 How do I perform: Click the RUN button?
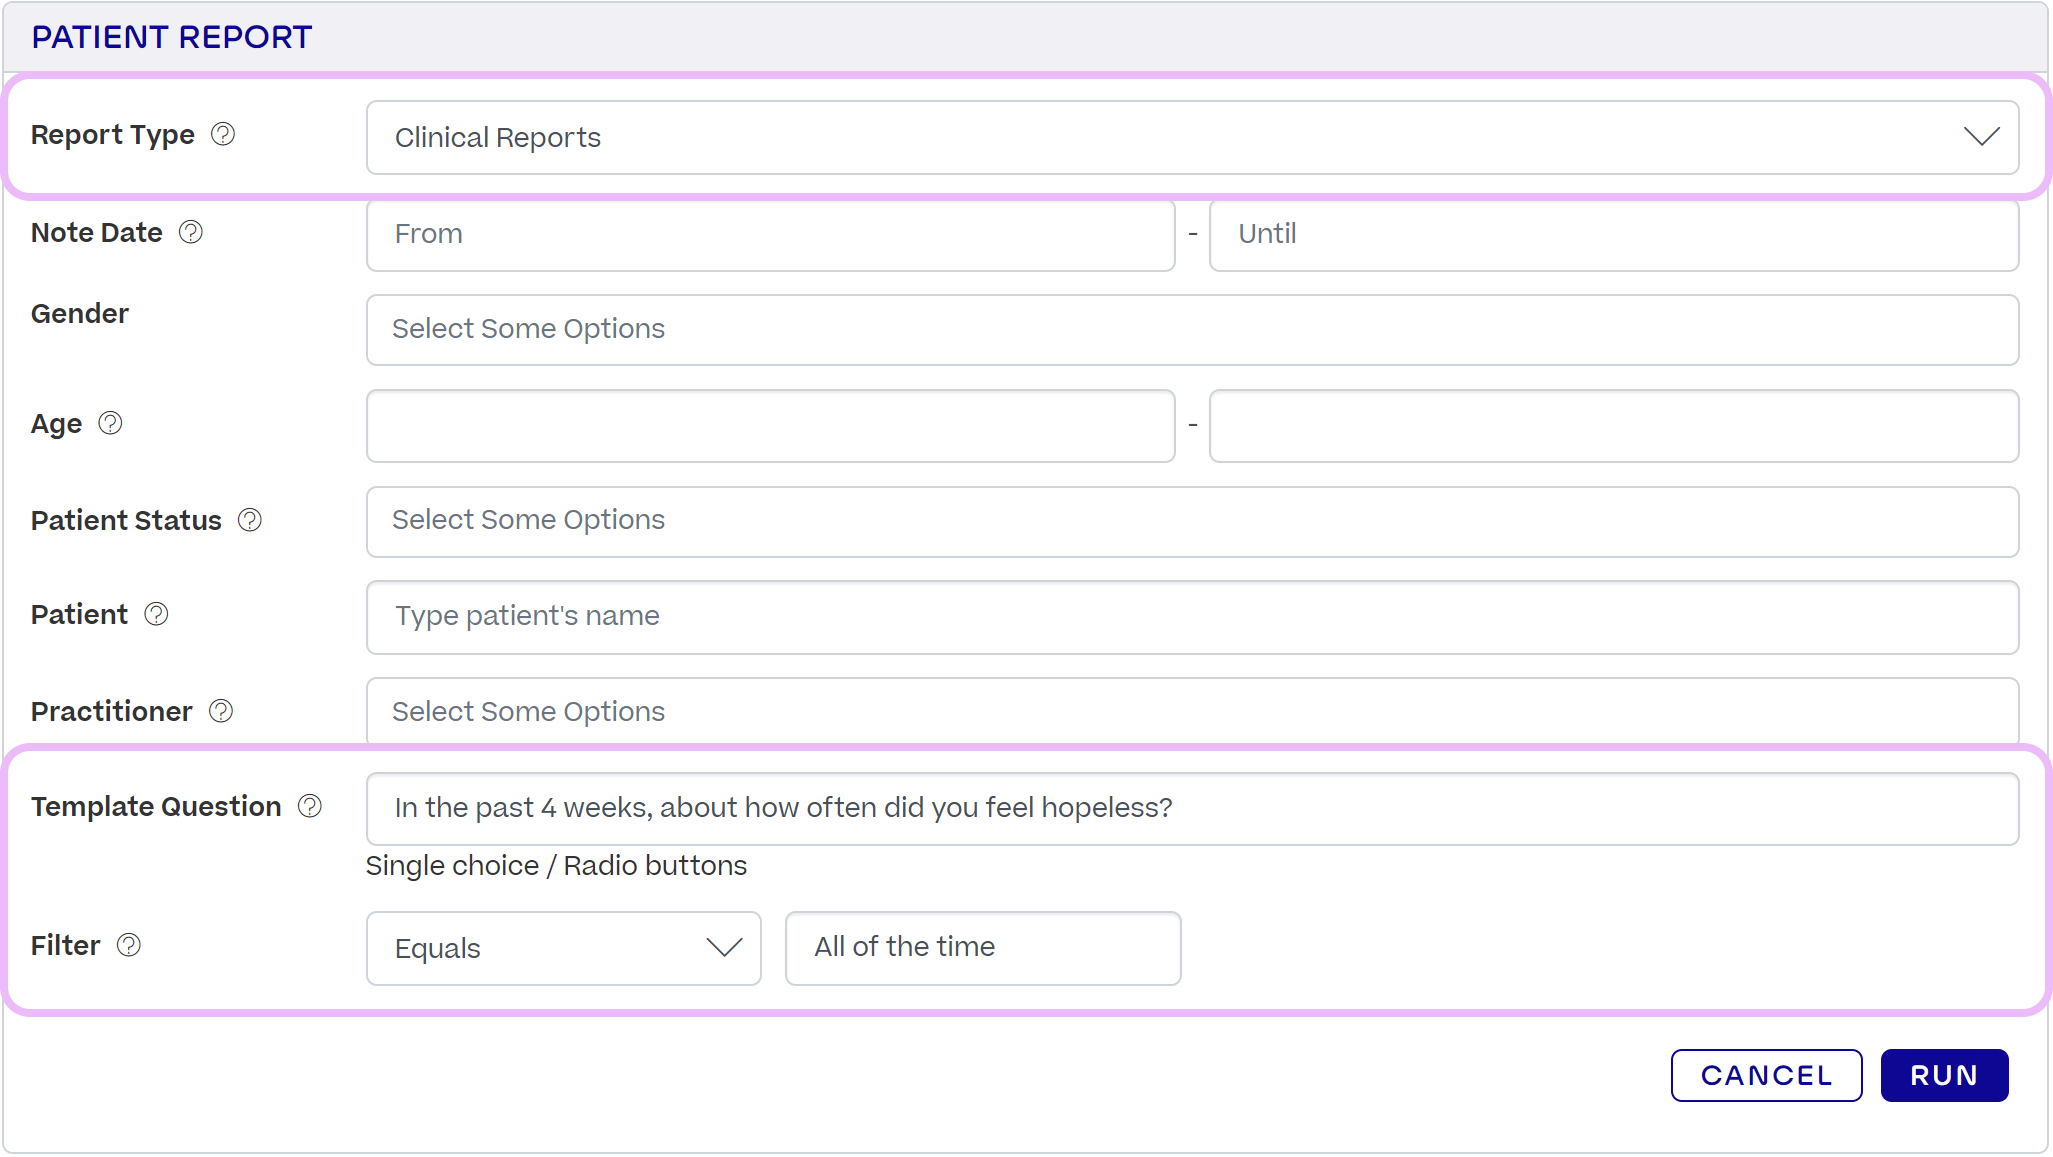(x=1943, y=1074)
